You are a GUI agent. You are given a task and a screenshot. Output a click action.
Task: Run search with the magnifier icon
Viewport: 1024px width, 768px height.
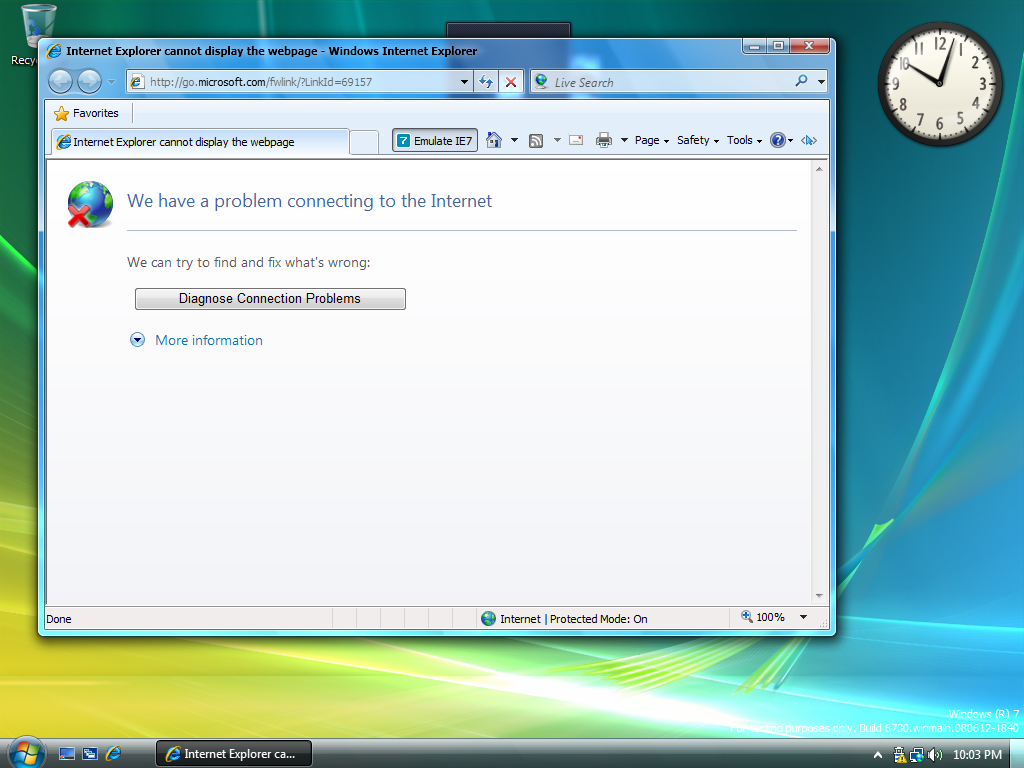coord(801,81)
